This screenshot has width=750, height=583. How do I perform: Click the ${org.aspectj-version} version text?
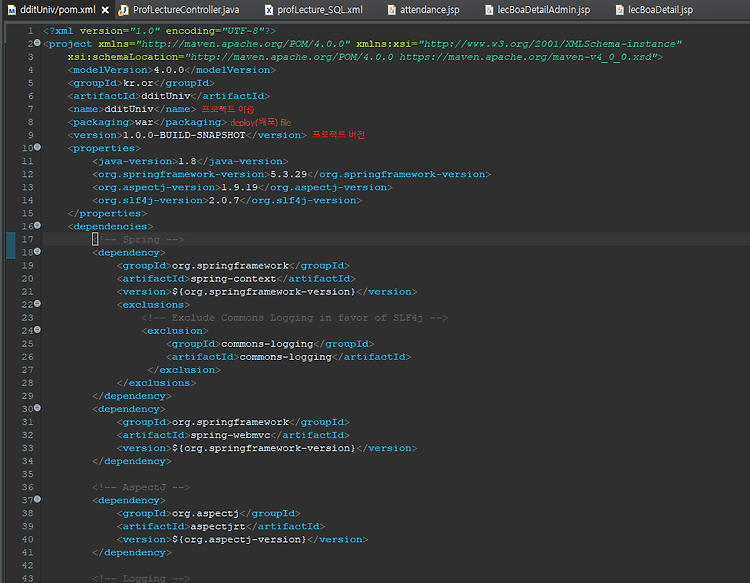[239, 539]
